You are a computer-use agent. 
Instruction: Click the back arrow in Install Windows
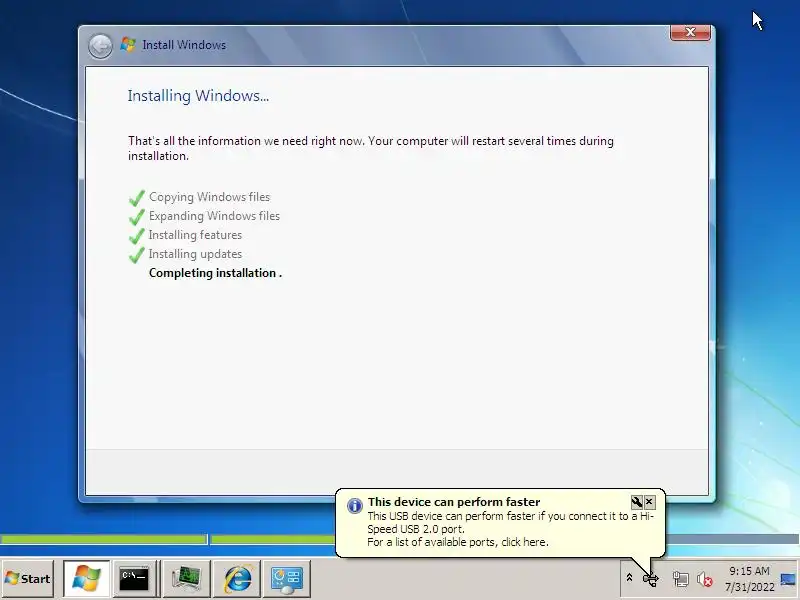click(x=100, y=46)
